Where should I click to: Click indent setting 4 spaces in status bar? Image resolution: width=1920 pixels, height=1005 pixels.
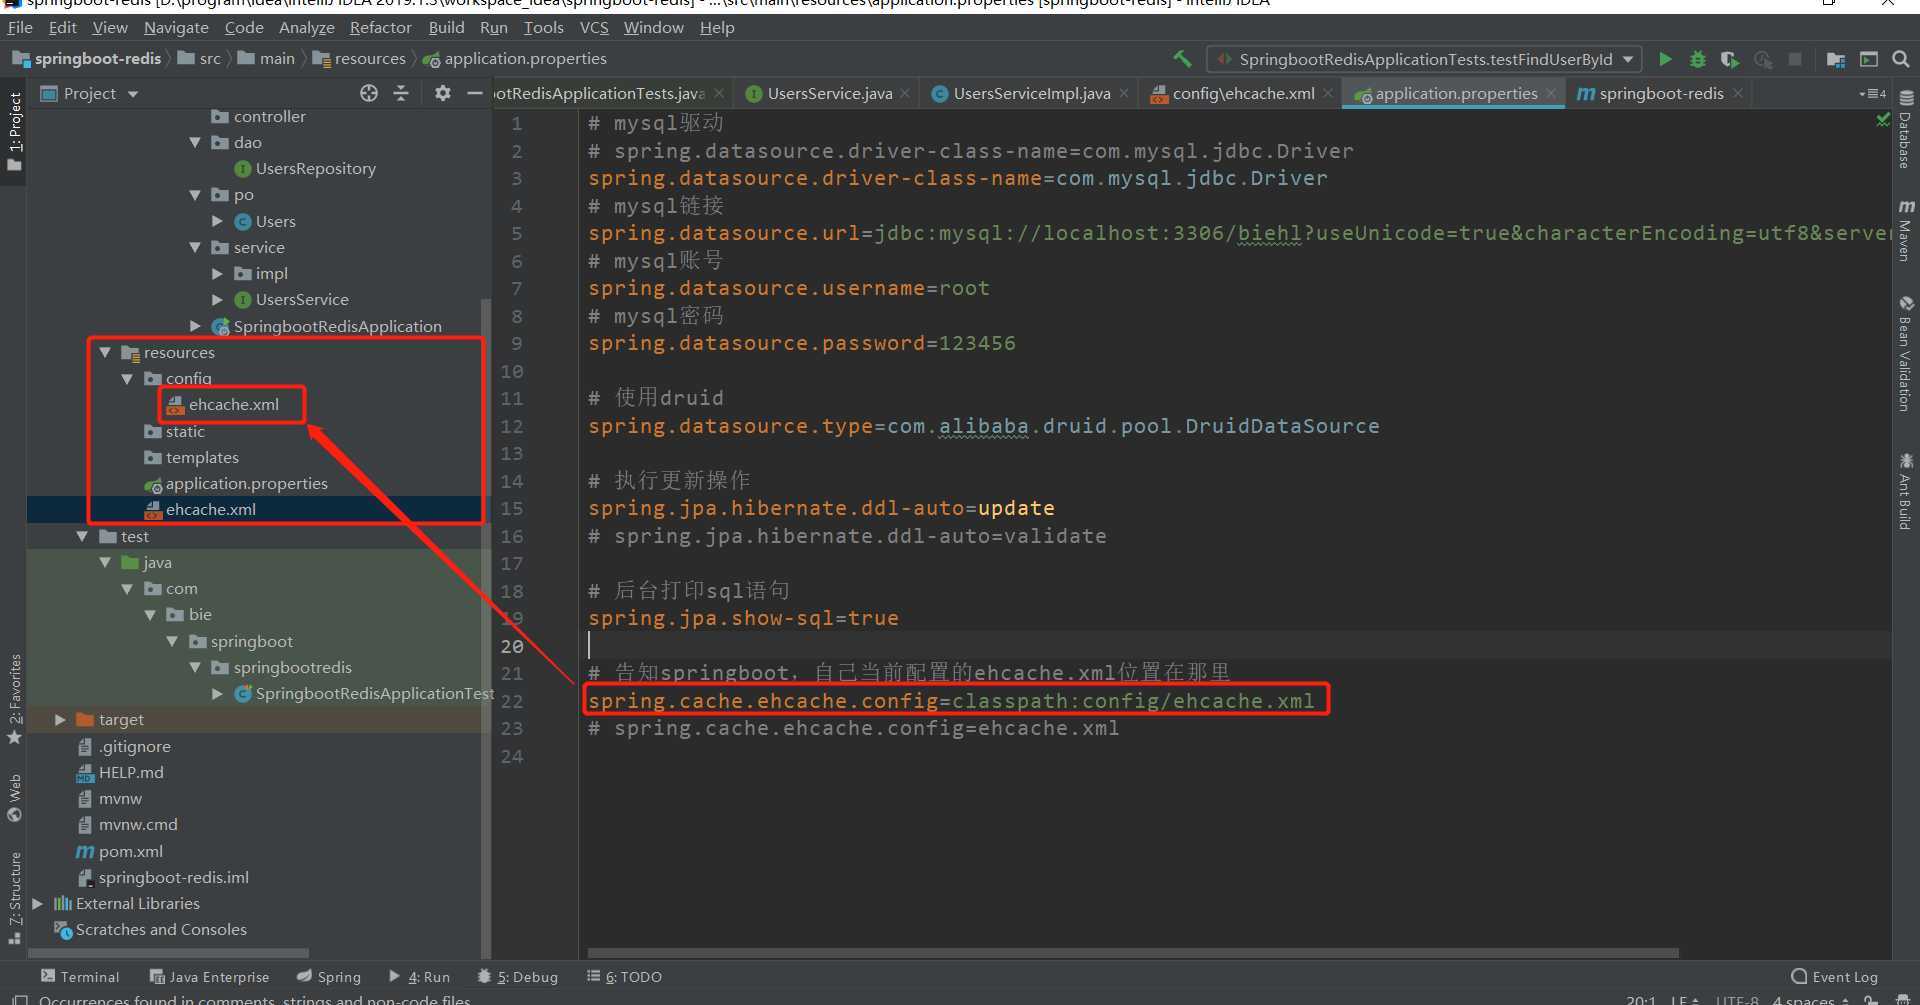(x=1810, y=999)
